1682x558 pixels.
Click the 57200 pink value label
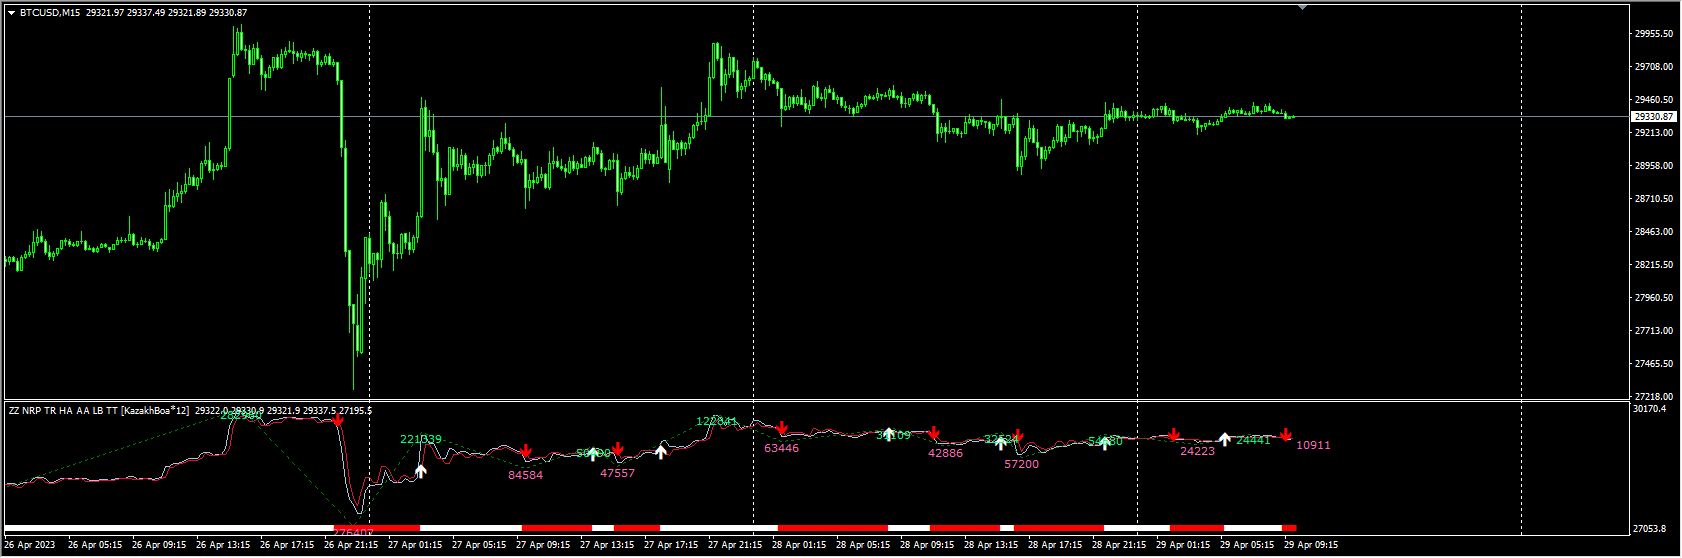(1022, 464)
